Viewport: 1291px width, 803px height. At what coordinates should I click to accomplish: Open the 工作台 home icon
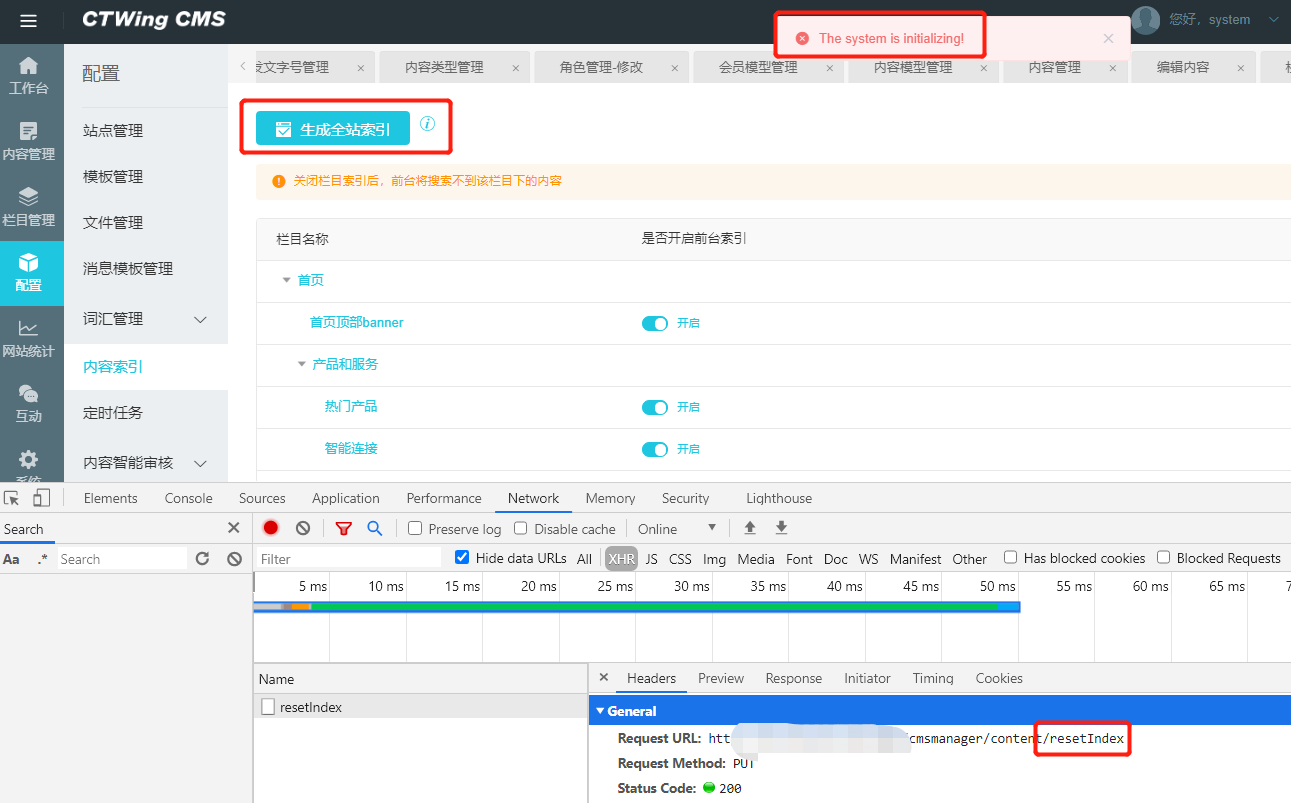tap(29, 75)
